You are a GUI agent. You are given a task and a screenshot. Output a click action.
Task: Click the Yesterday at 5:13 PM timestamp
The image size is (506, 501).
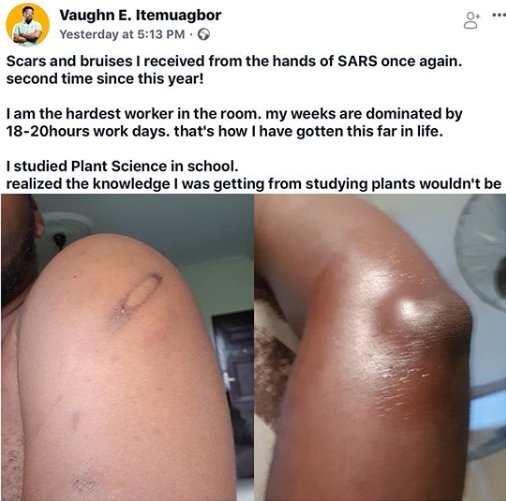122,34
